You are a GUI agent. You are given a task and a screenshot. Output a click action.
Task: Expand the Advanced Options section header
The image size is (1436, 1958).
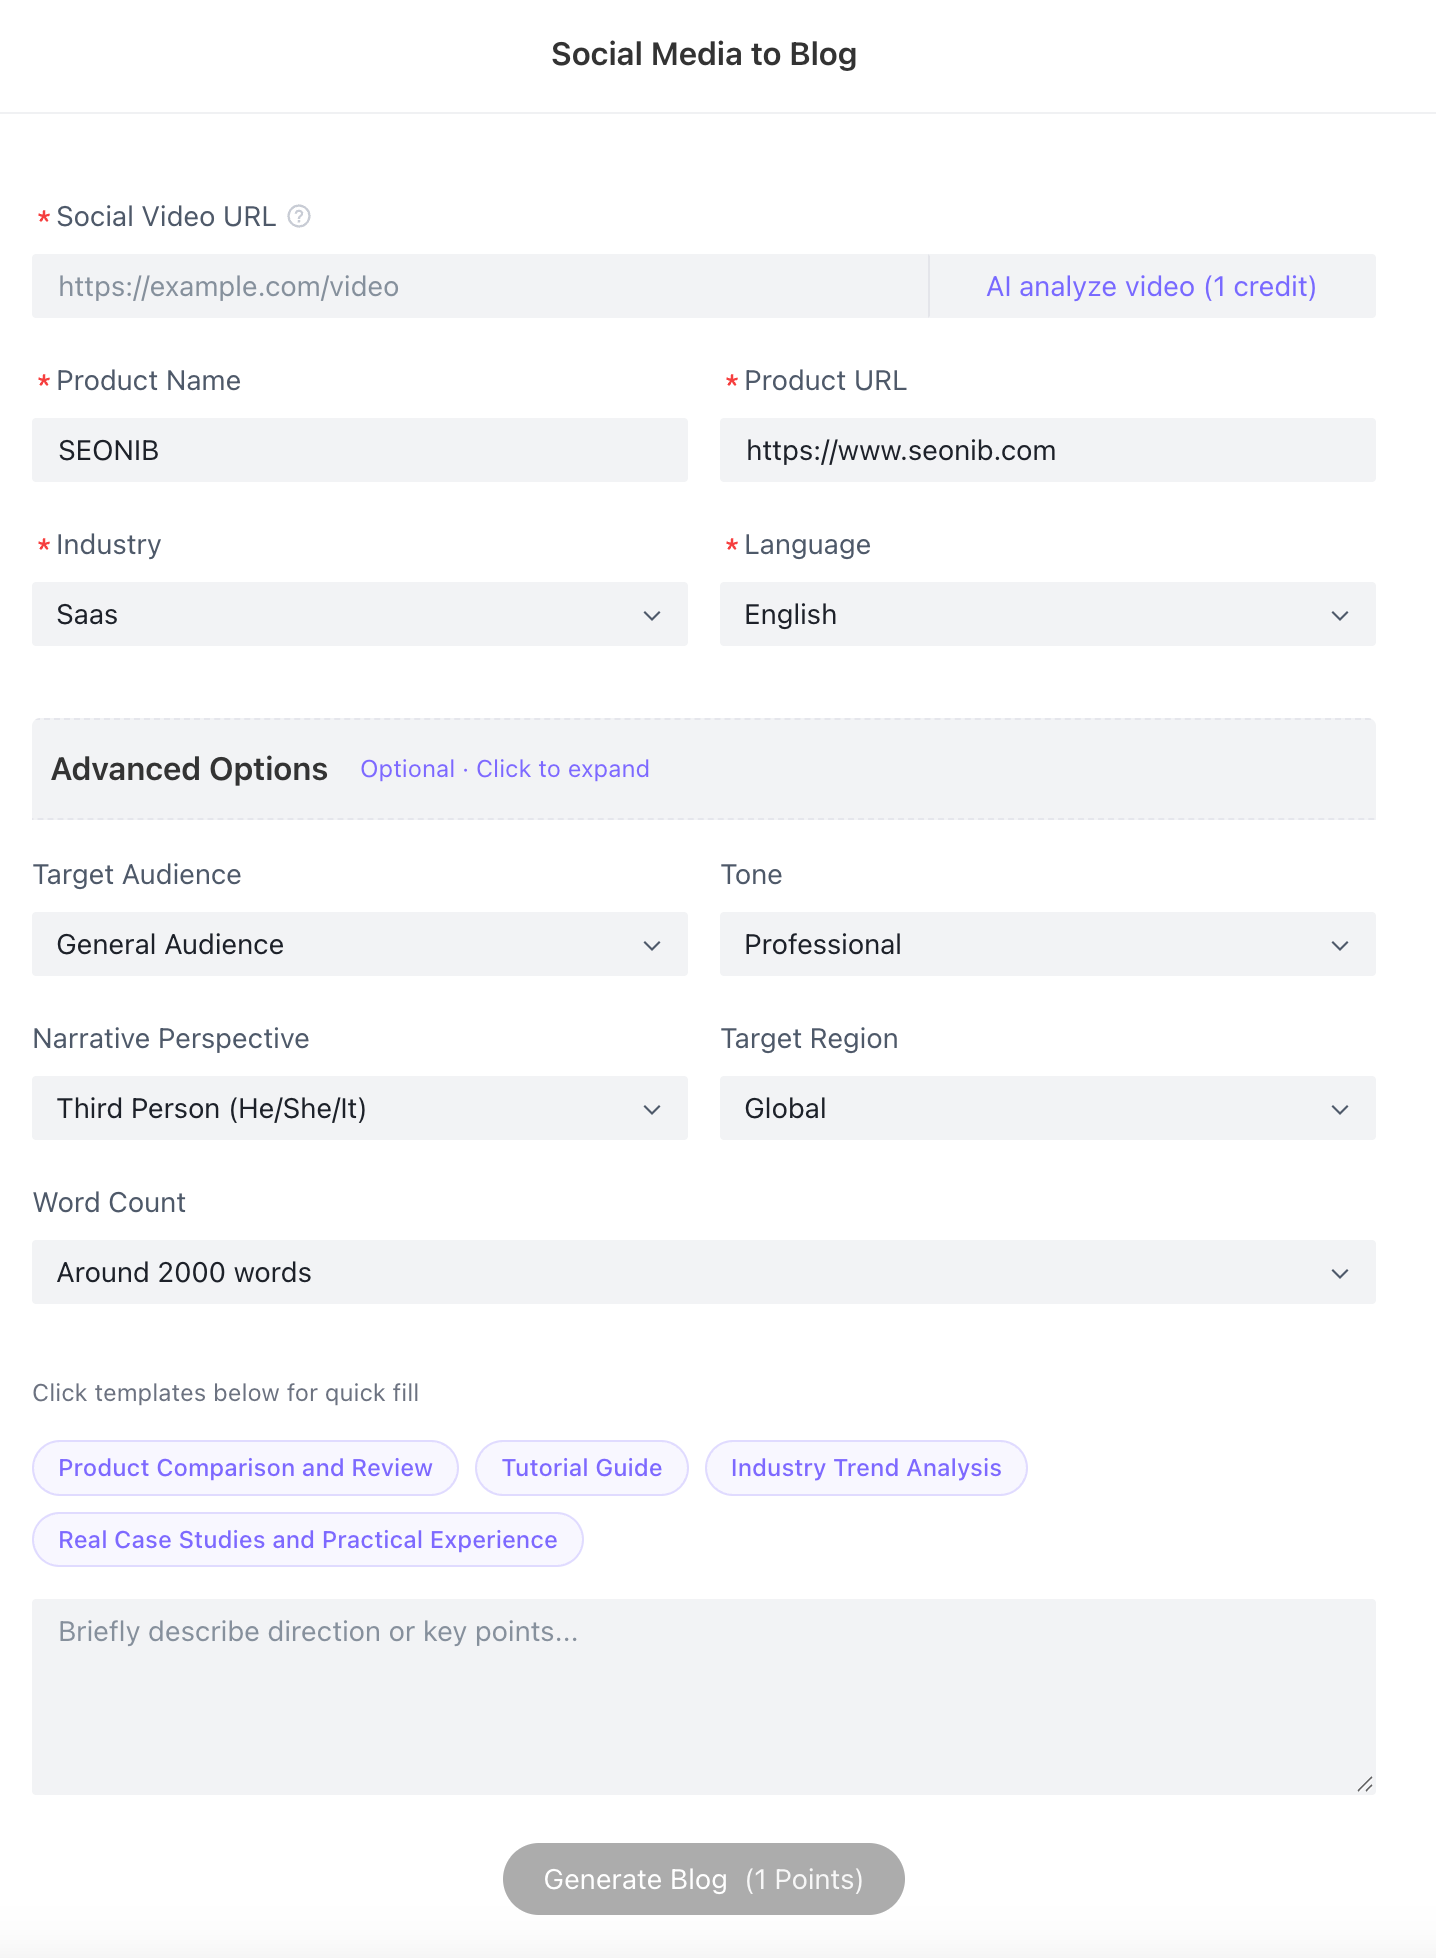tap(190, 769)
